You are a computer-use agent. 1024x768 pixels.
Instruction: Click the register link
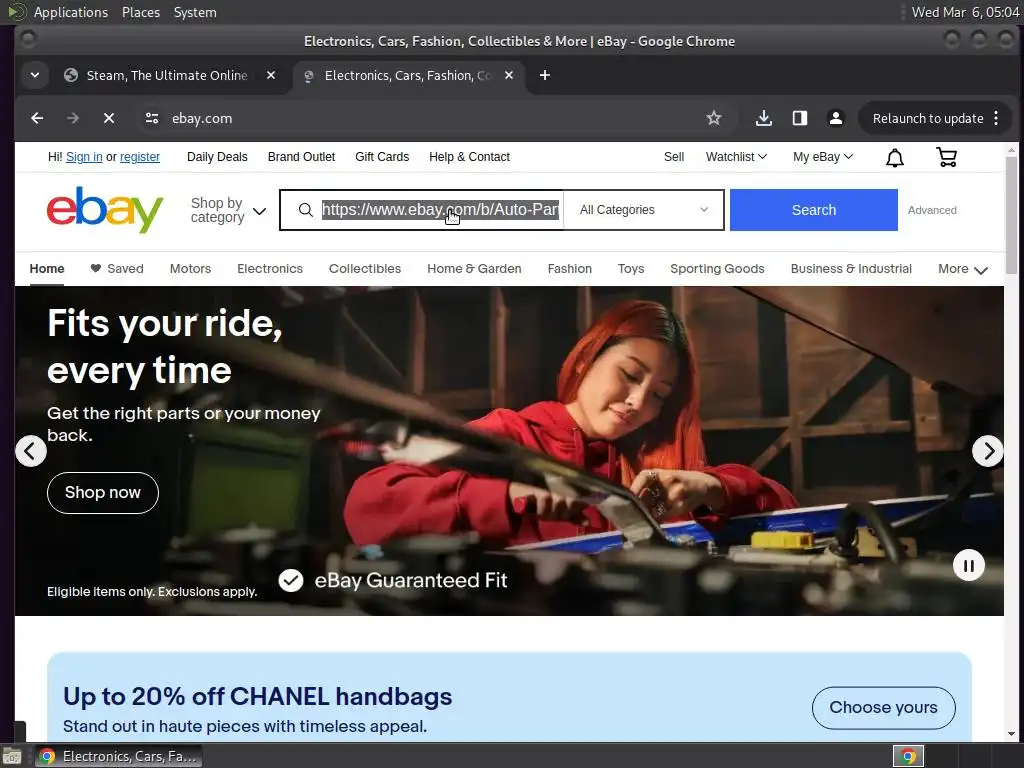[140, 157]
